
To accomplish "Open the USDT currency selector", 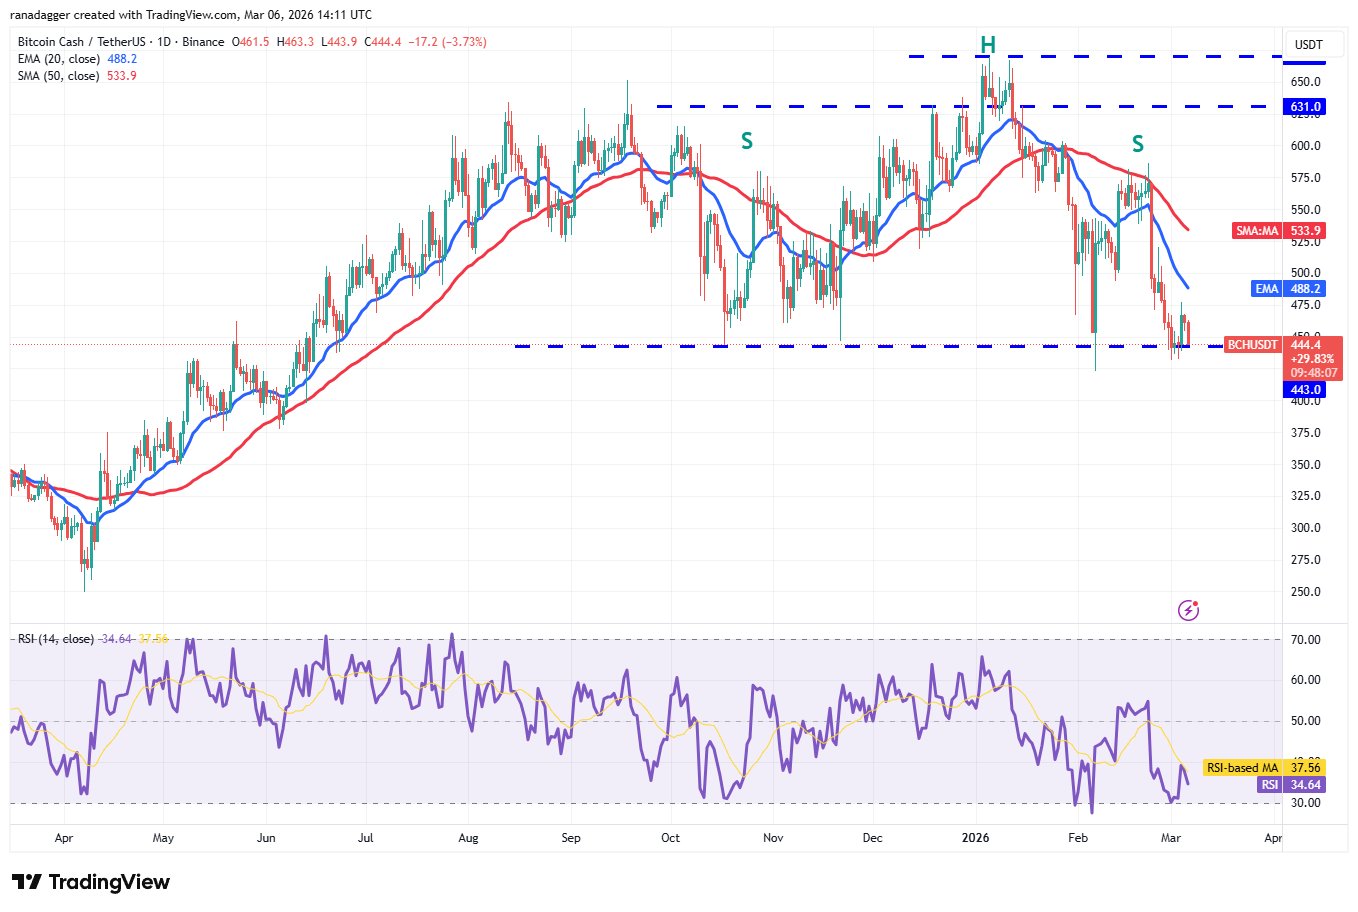I will coord(1308,45).
